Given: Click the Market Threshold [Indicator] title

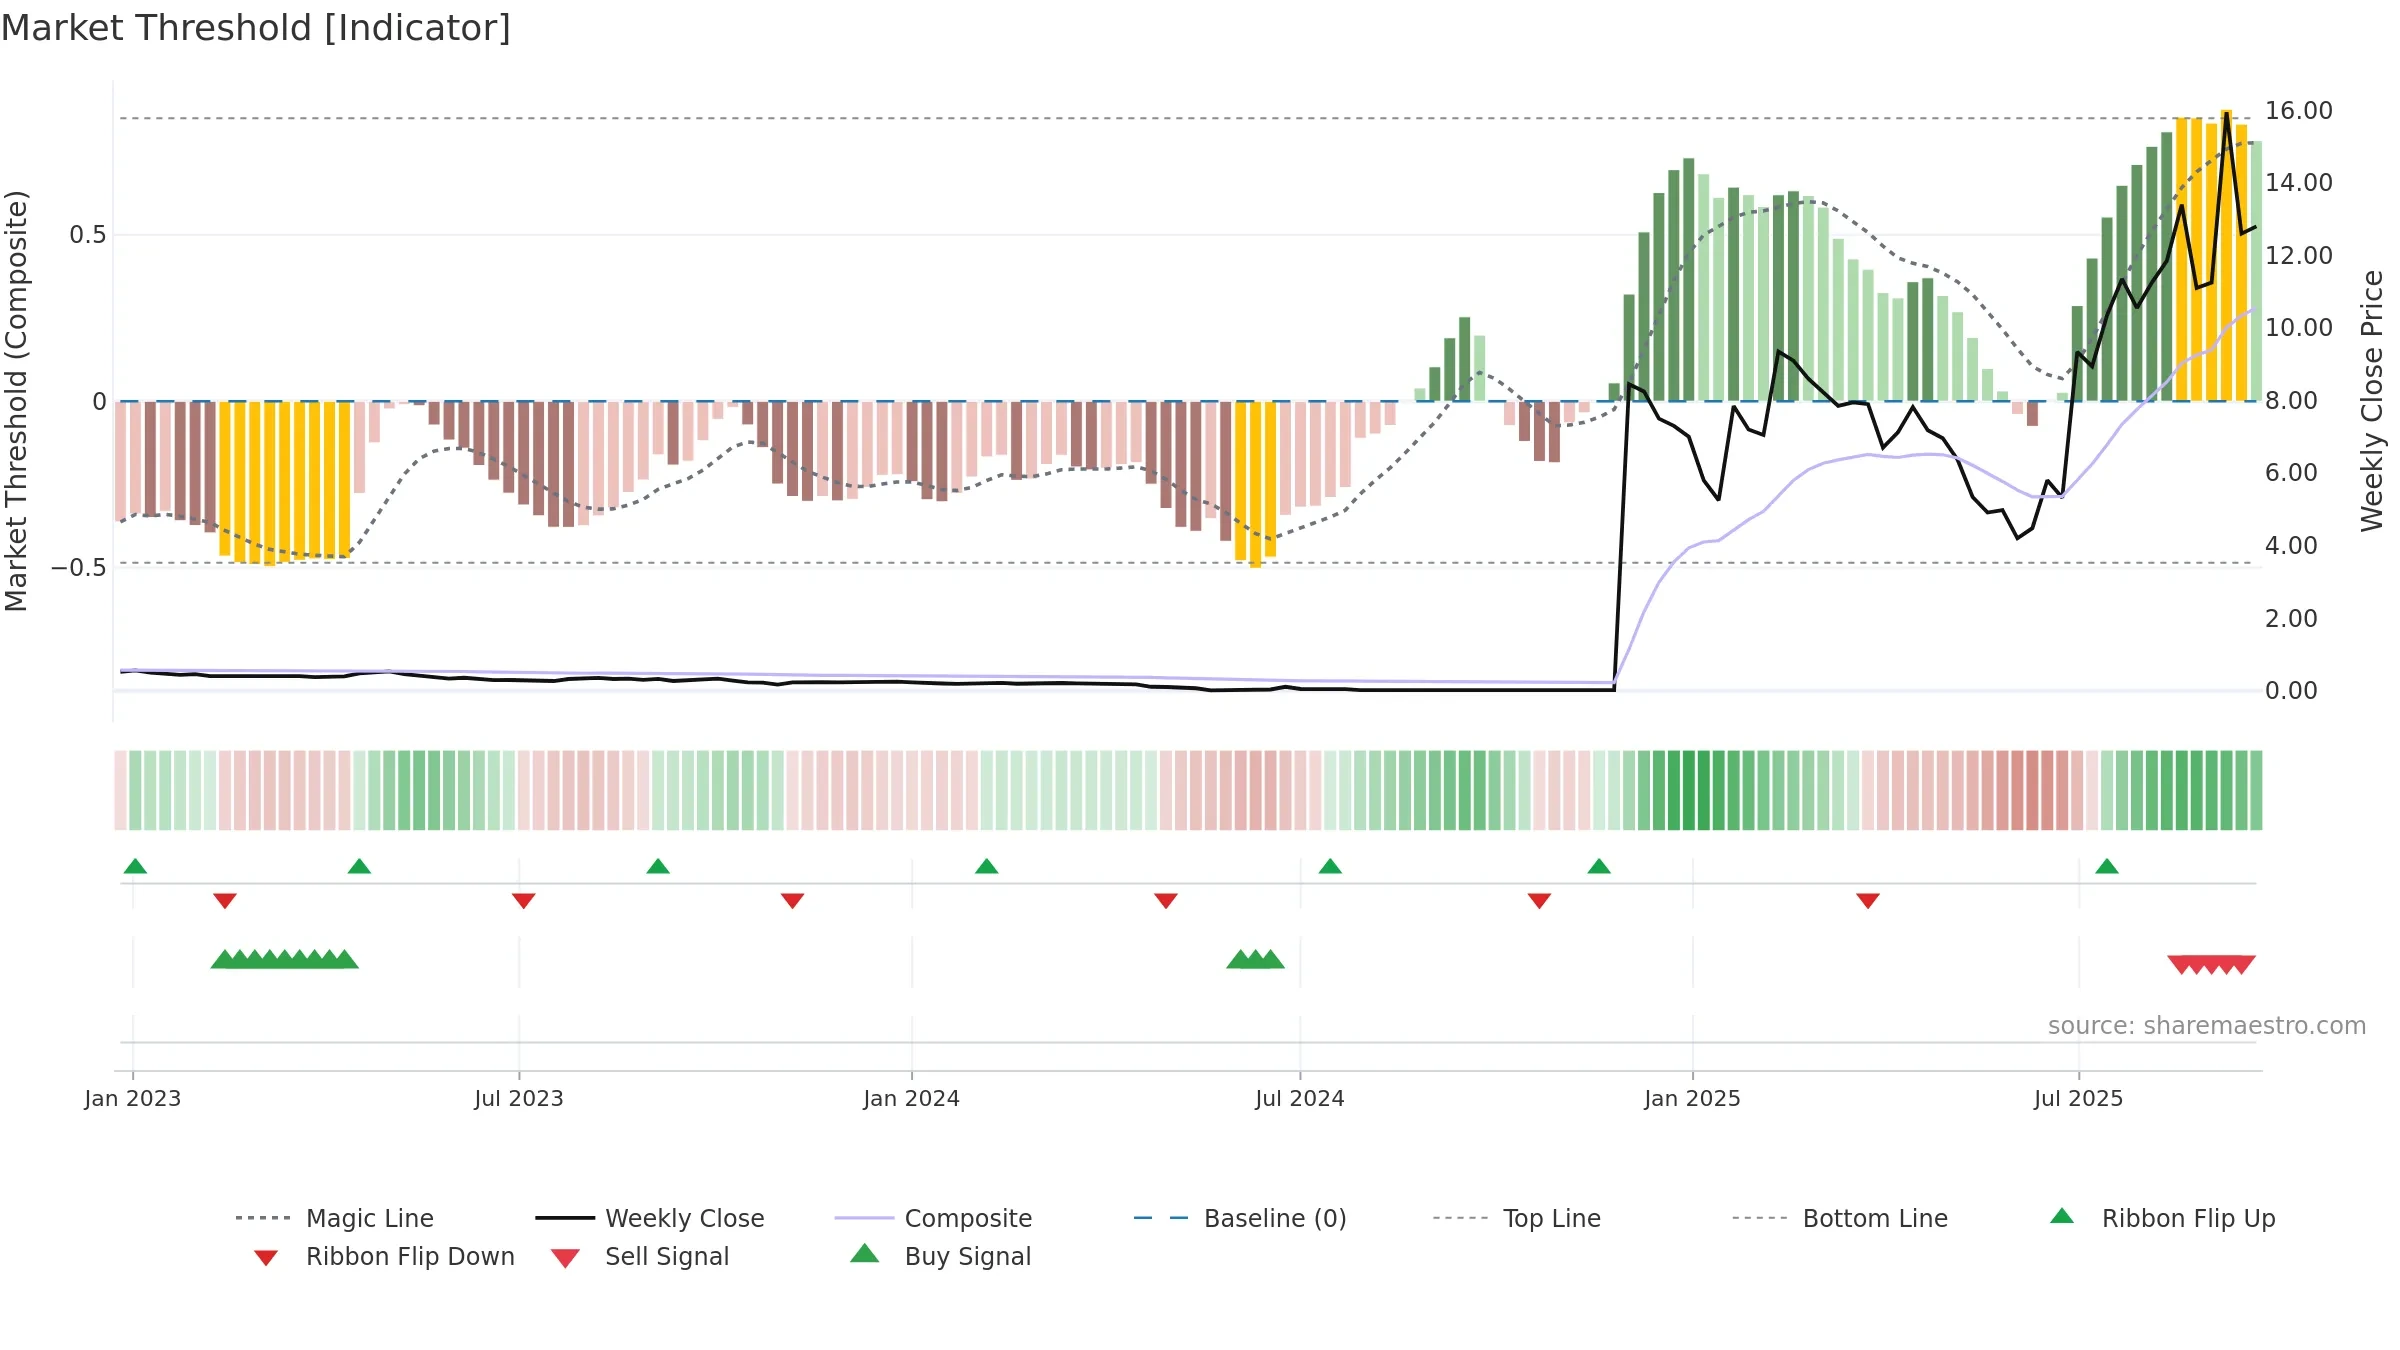Looking at the screenshot, I should [x=256, y=28].
